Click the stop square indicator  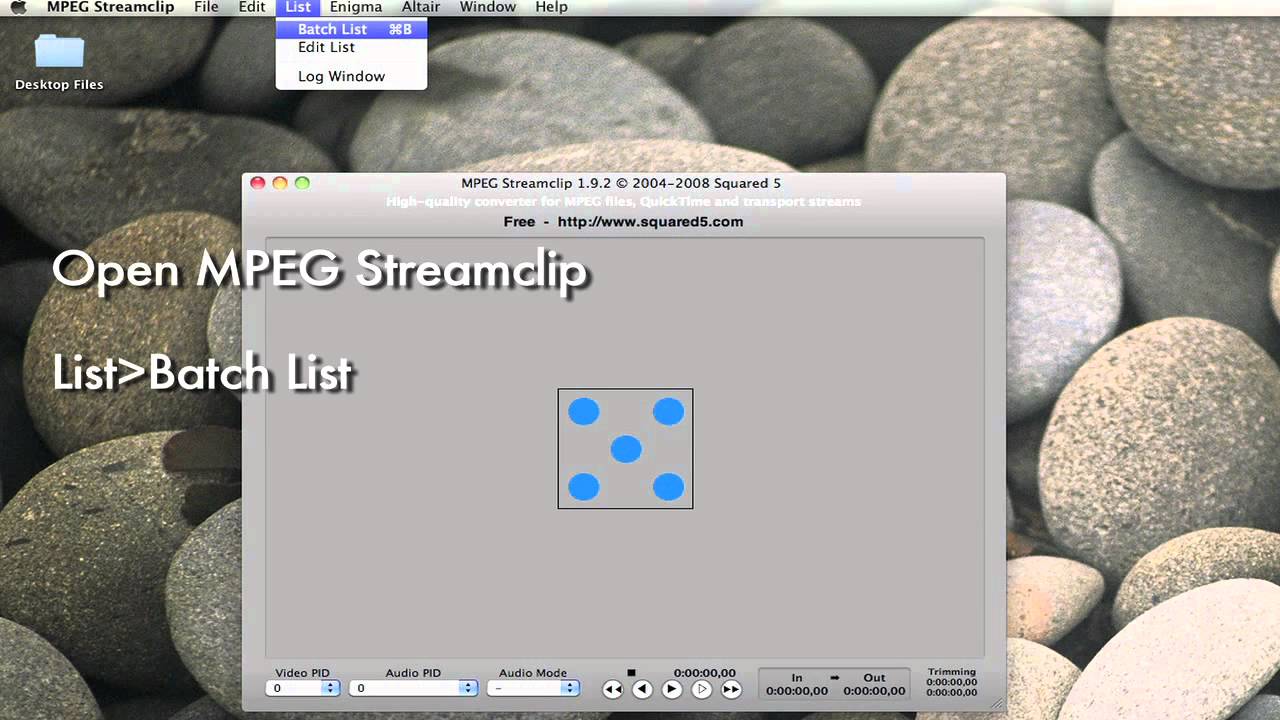pos(631,673)
